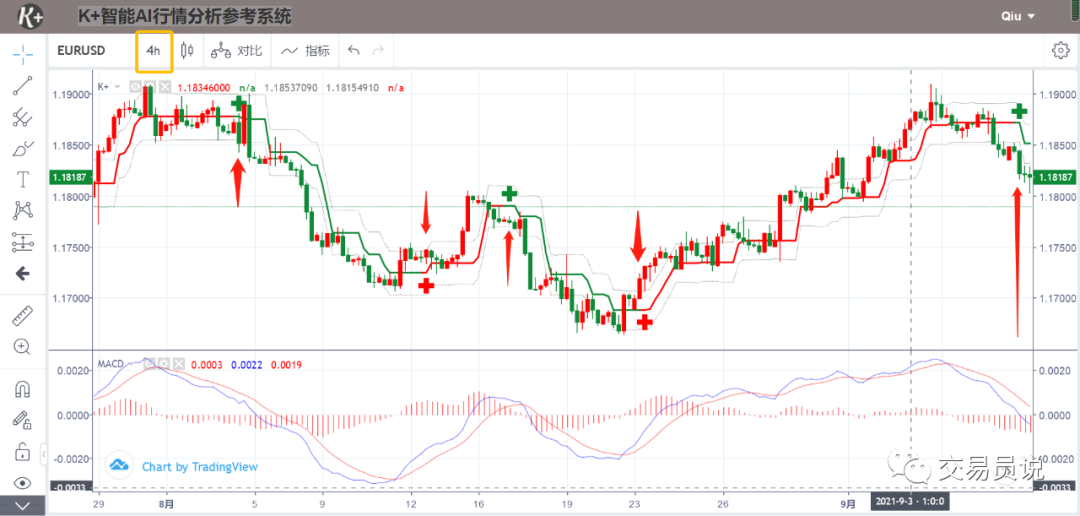Click the MACD value 0.0022

coord(246,364)
